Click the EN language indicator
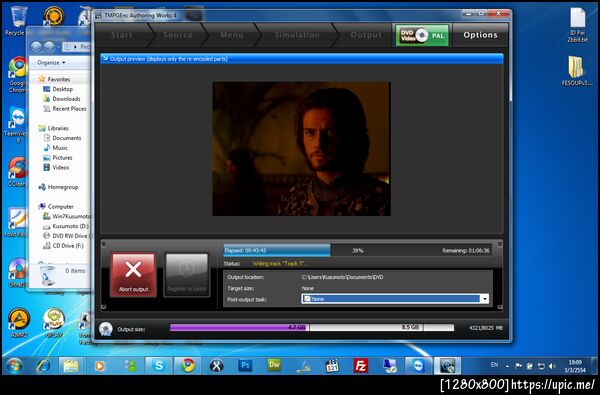 tap(494, 365)
